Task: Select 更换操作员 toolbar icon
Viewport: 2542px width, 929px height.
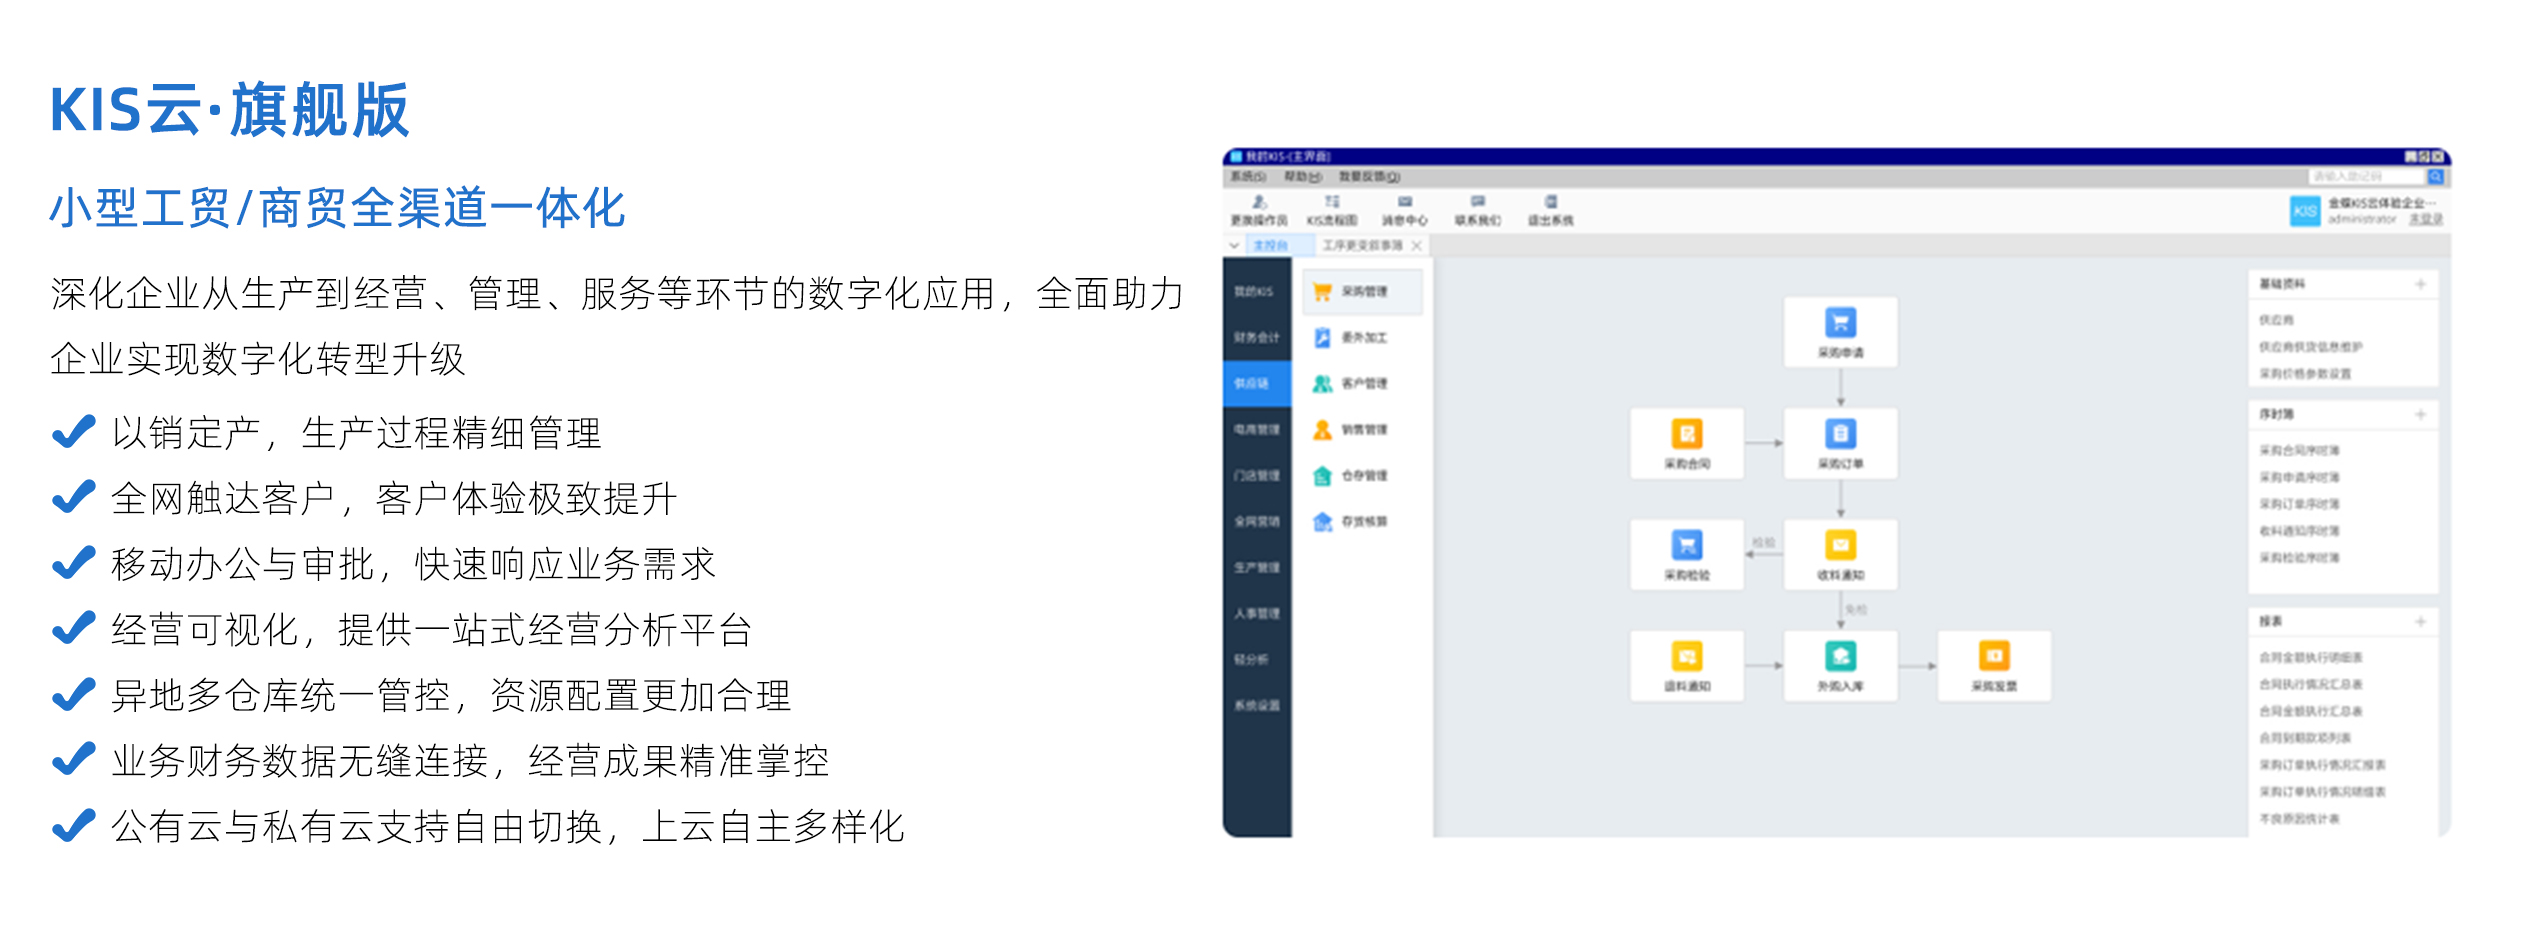Action: (x=1259, y=211)
